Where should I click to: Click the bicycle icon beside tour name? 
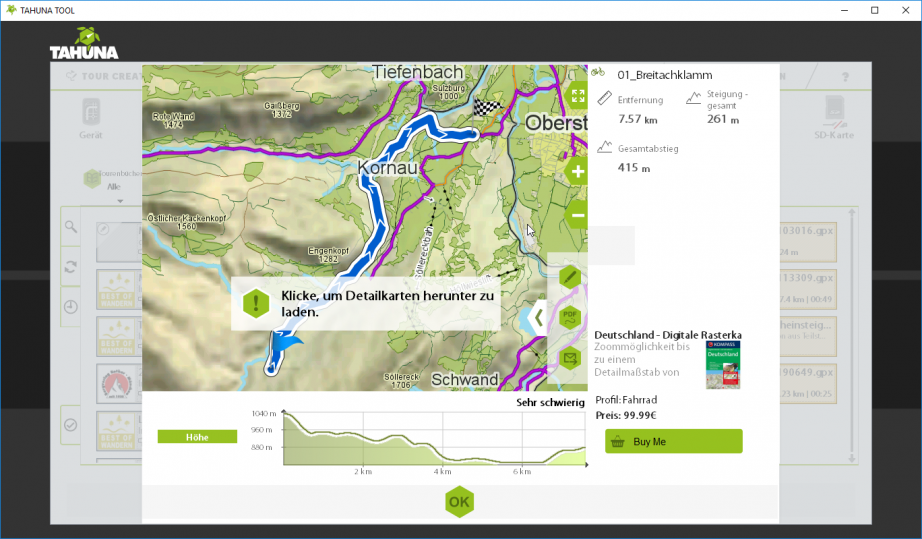click(598, 72)
